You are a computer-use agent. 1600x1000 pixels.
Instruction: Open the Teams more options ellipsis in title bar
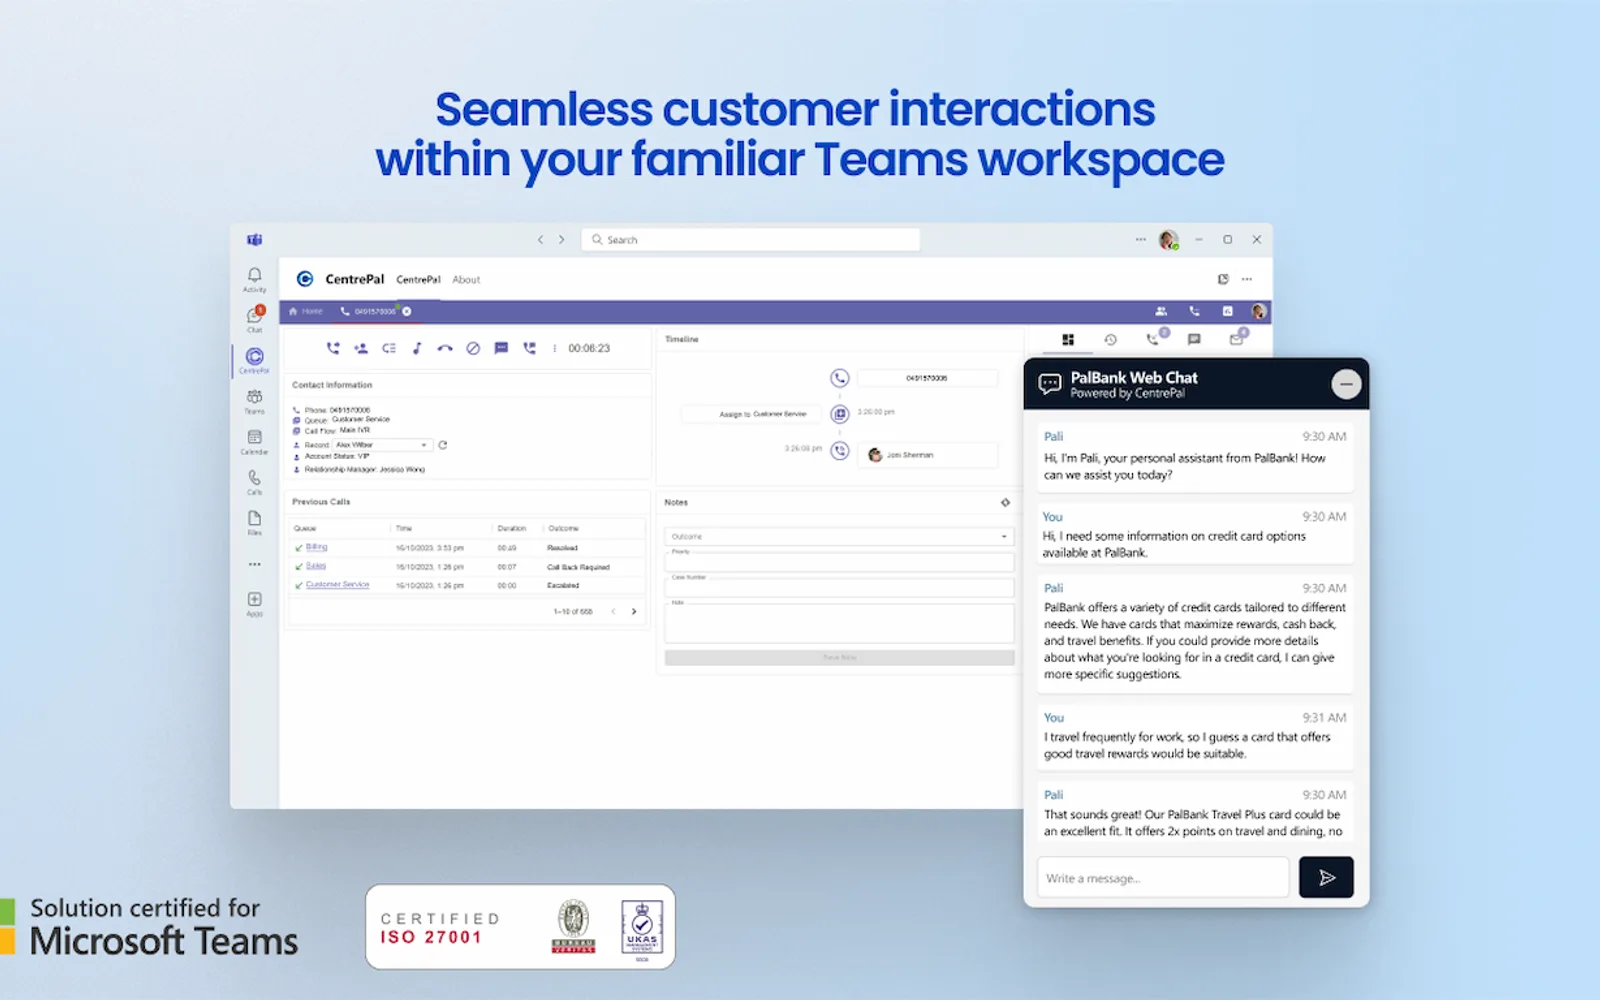coord(1140,240)
